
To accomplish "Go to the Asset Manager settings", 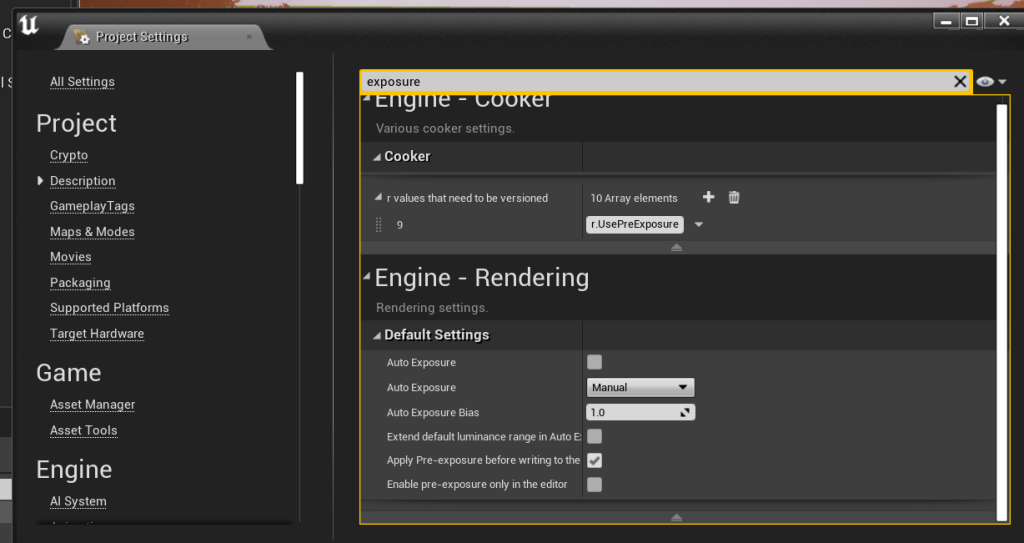I will pos(92,405).
